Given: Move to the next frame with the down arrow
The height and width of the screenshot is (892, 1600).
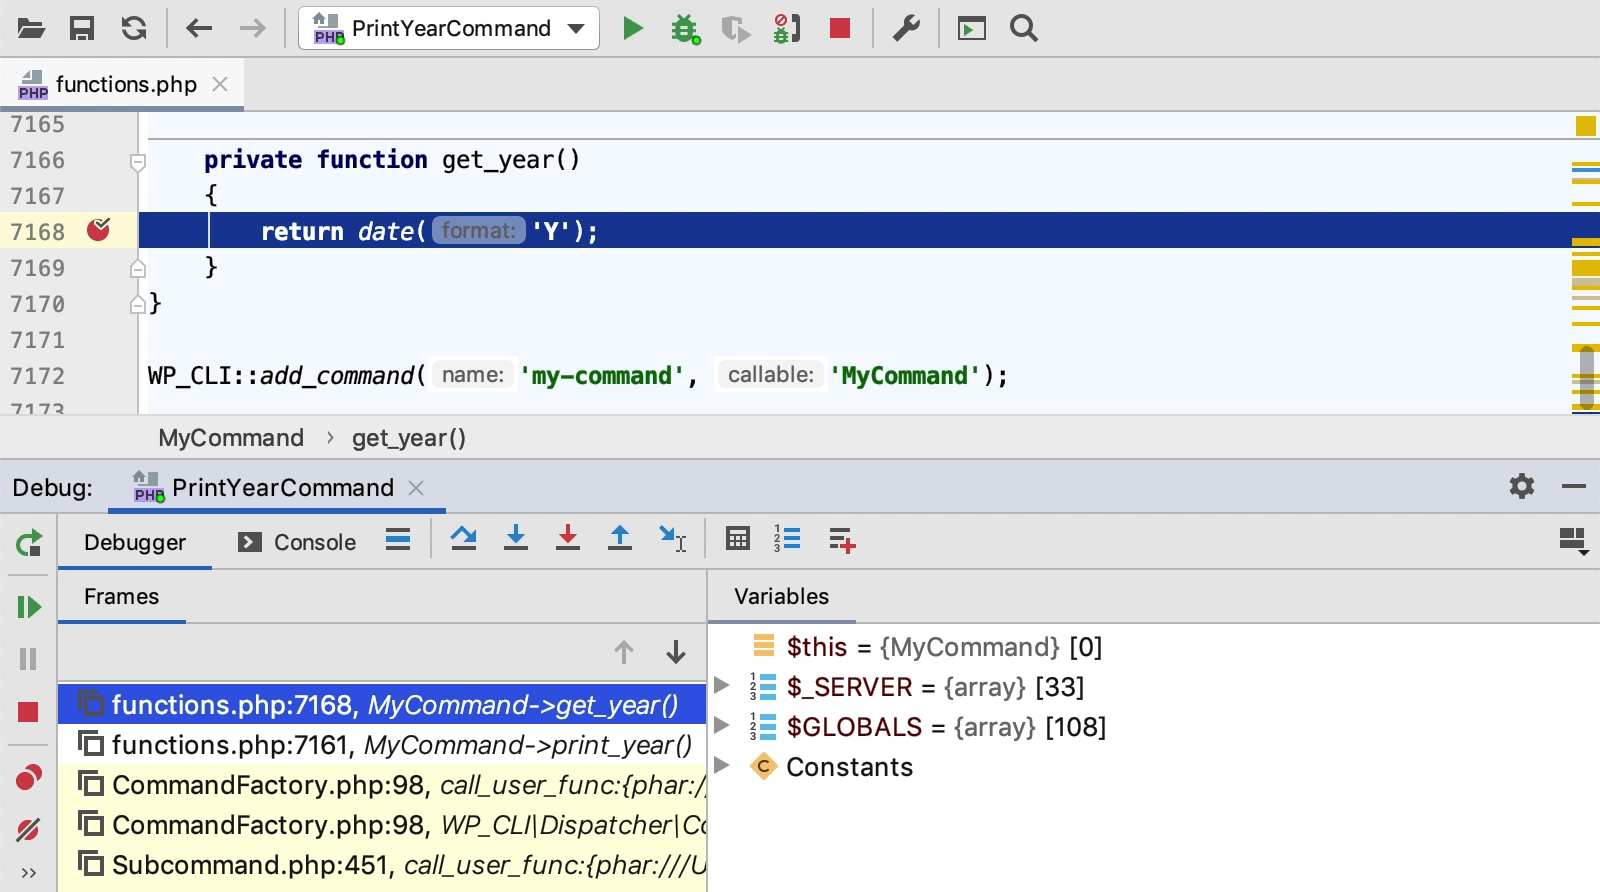Looking at the screenshot, I should point(676,652).
